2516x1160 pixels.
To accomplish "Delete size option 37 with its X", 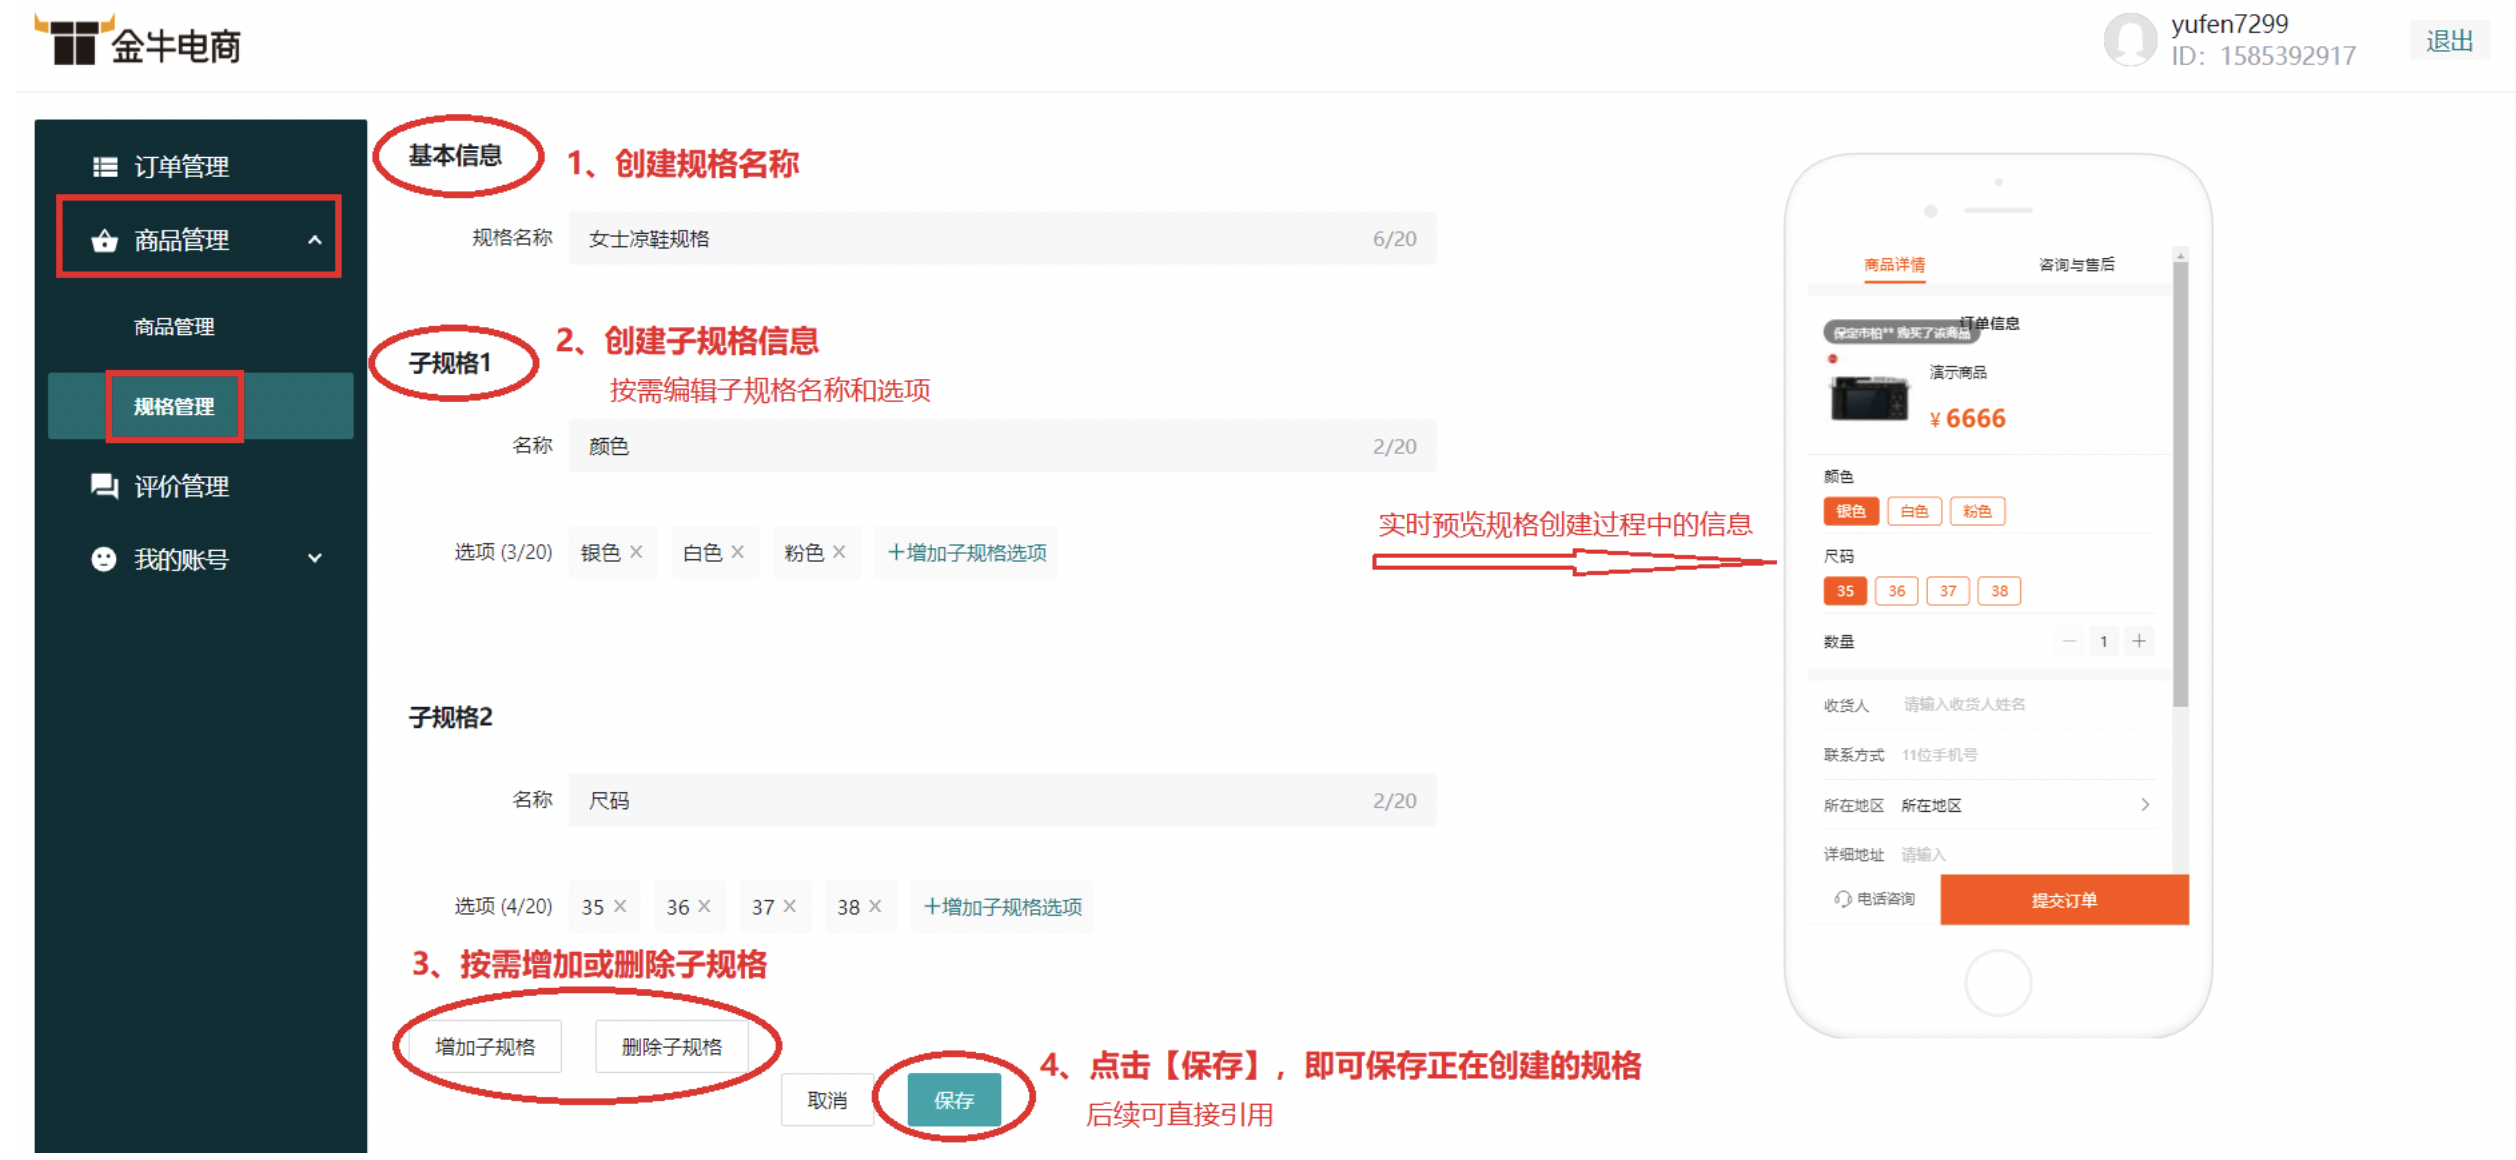I will point(790,906).
